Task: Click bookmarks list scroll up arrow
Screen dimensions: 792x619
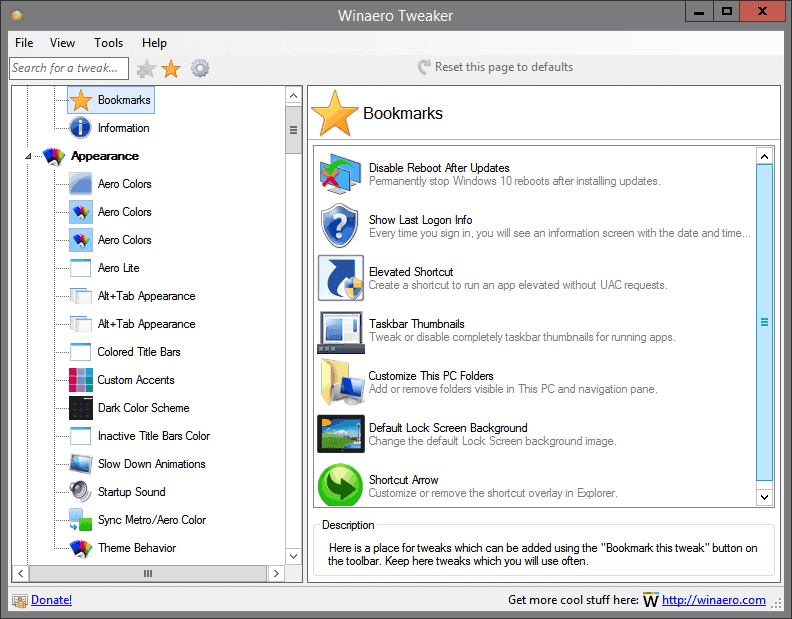Action: 764,157
